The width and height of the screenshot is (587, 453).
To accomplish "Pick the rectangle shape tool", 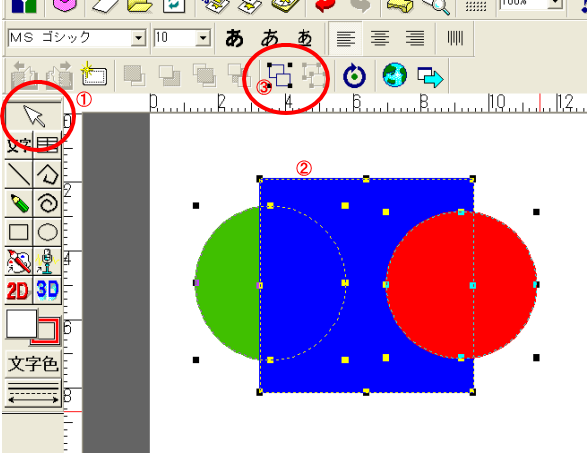I will pyautogui.click(x=19, y=232).
